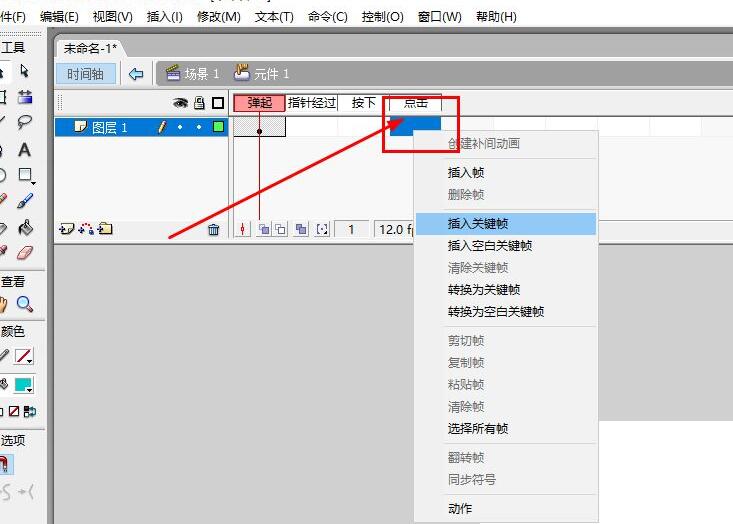Image resolution: width=733 pixels, height=524 pixels.
Task: Open the 修改(M) menu
Action: [219, 17]
